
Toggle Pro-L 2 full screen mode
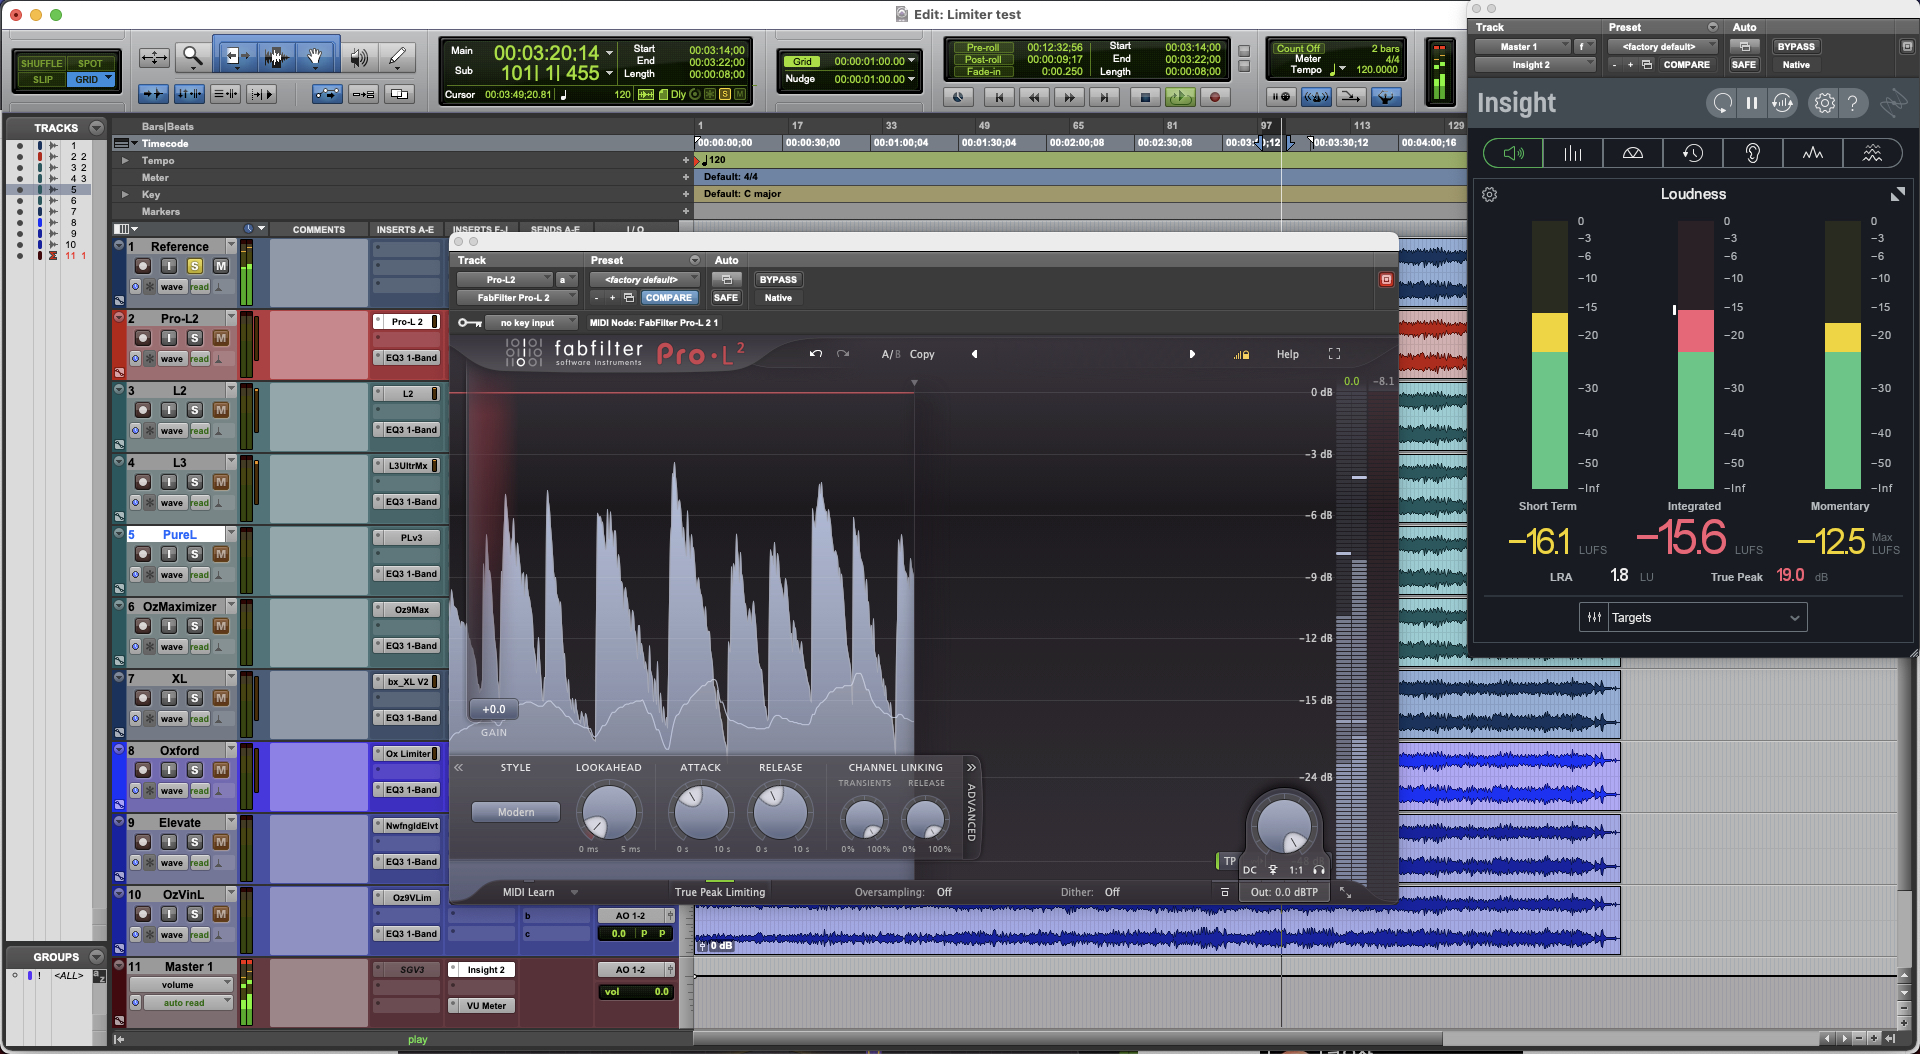(x=1334, y=354)
